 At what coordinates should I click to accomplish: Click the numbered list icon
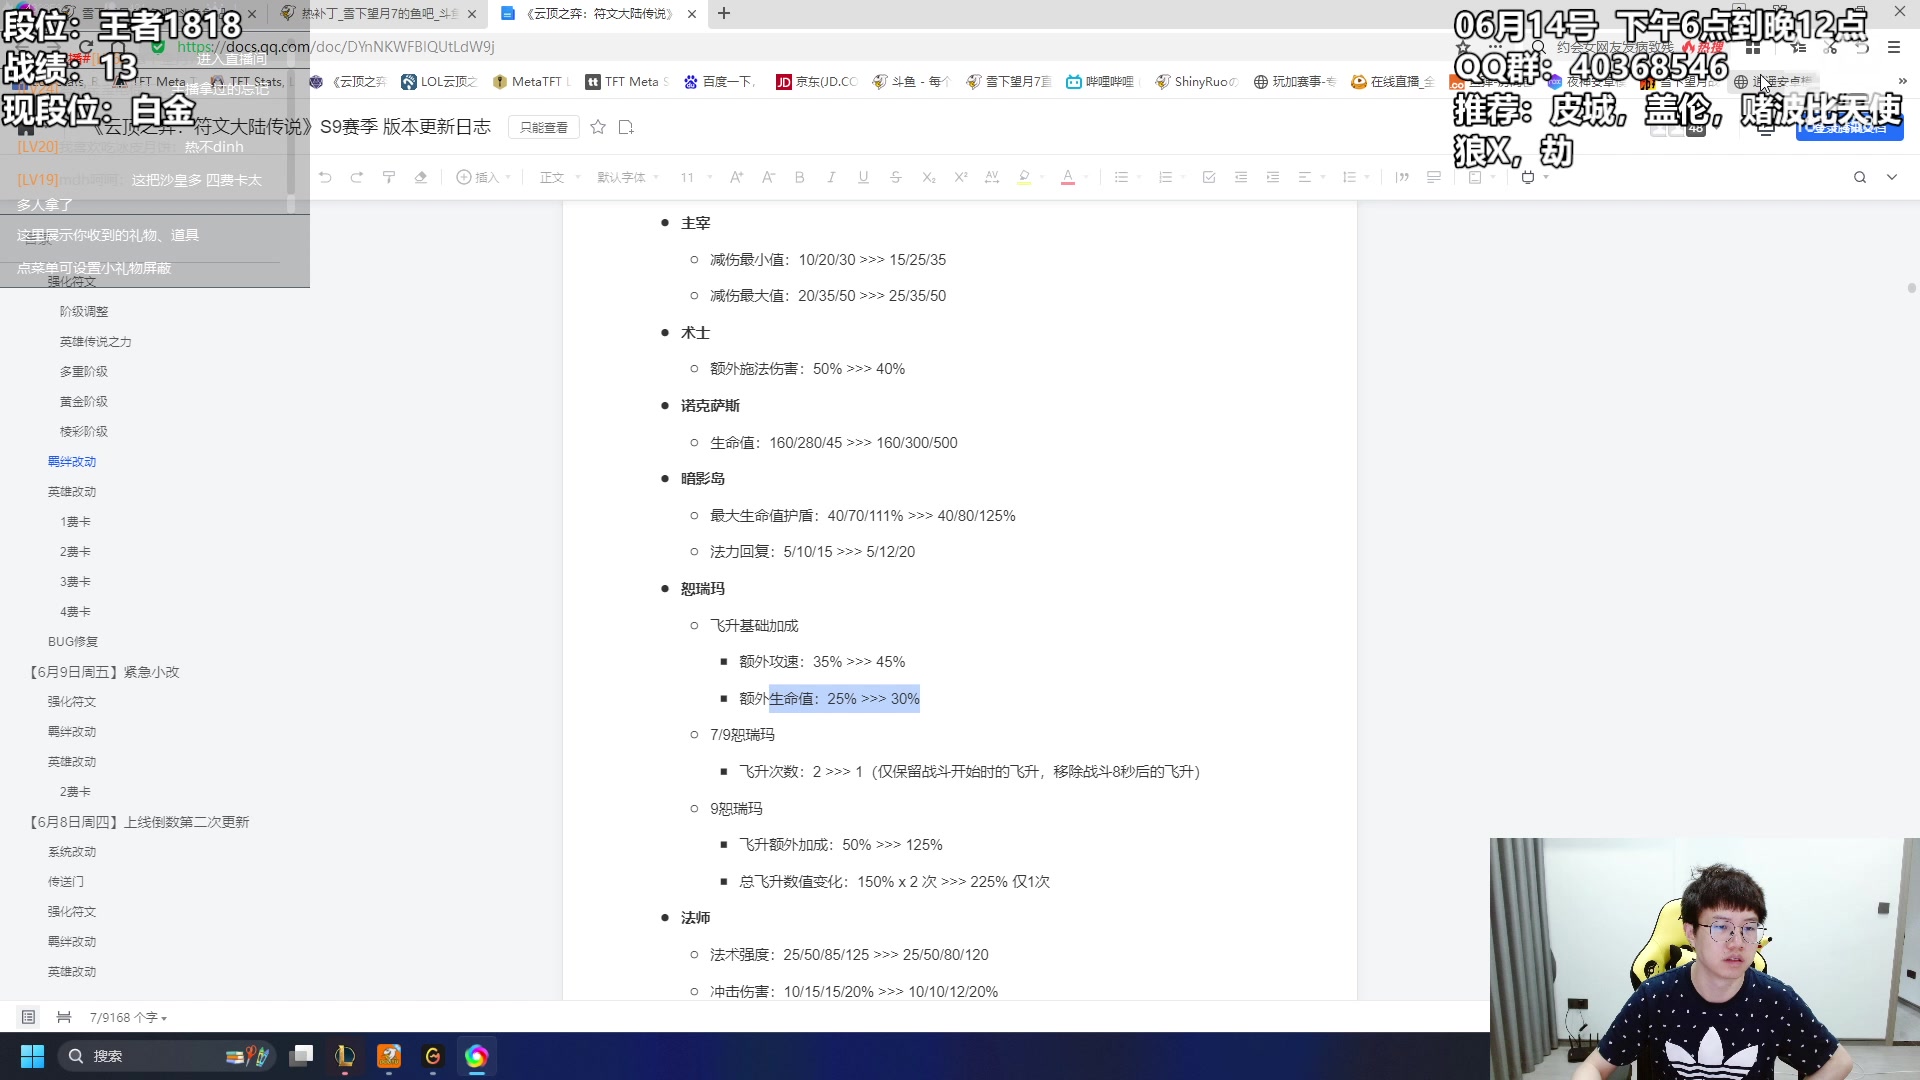pyautogui.click(x=1165, y=177)
